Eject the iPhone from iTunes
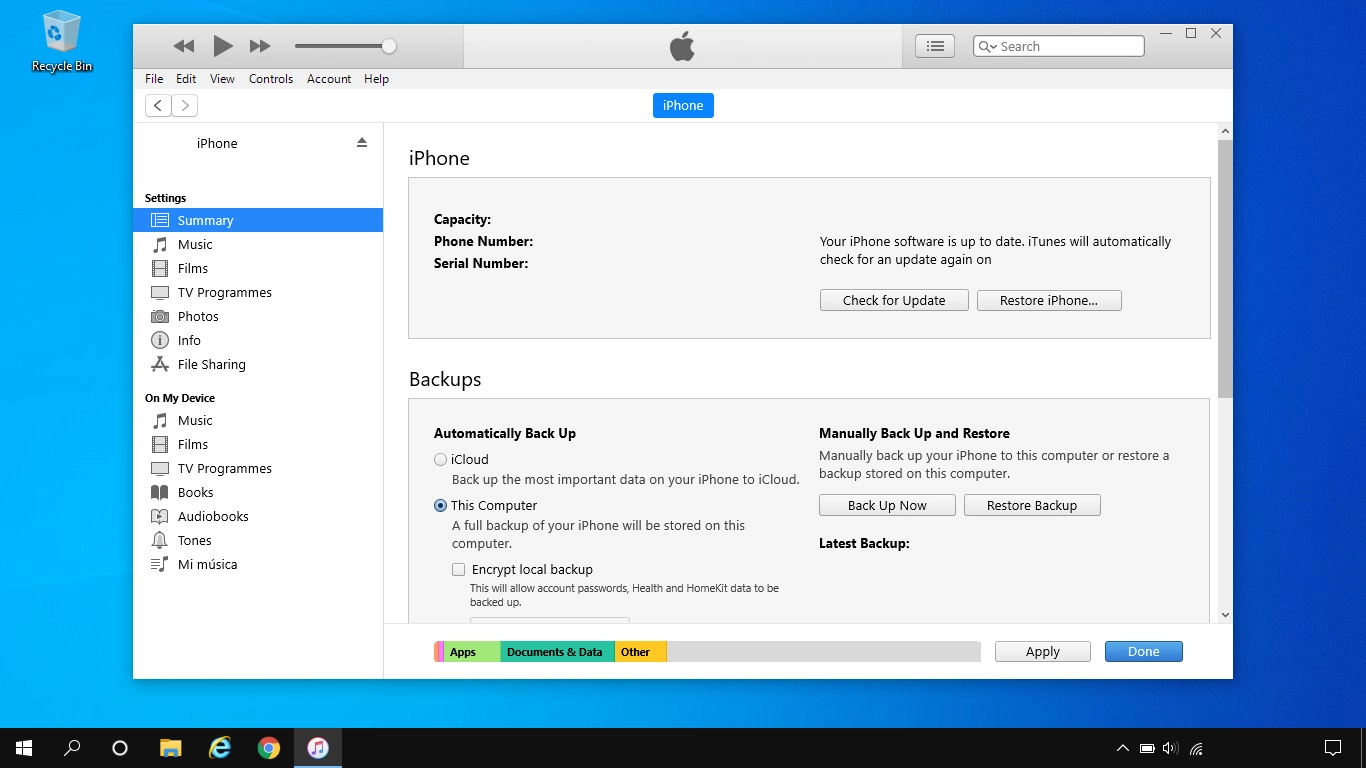Image resolution: width=1366 pixels, height=768 pixels. (x=361, y=142)
